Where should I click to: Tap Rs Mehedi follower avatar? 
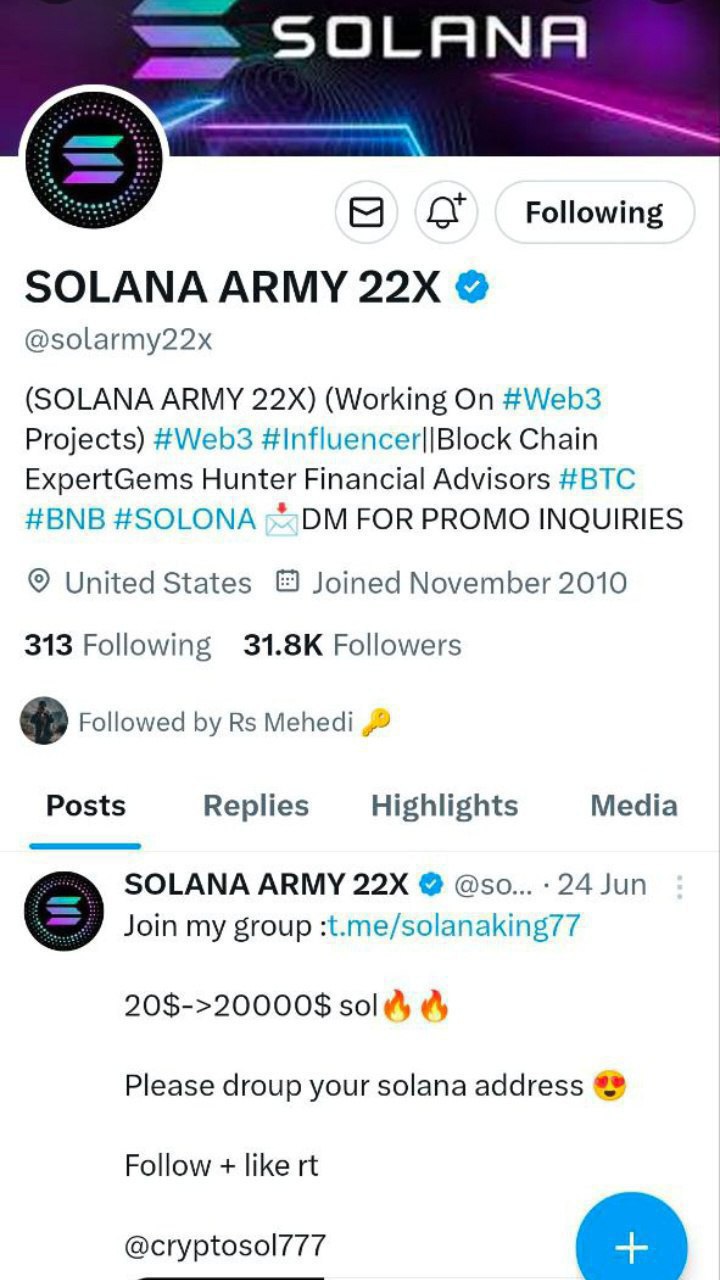[44, 721]
